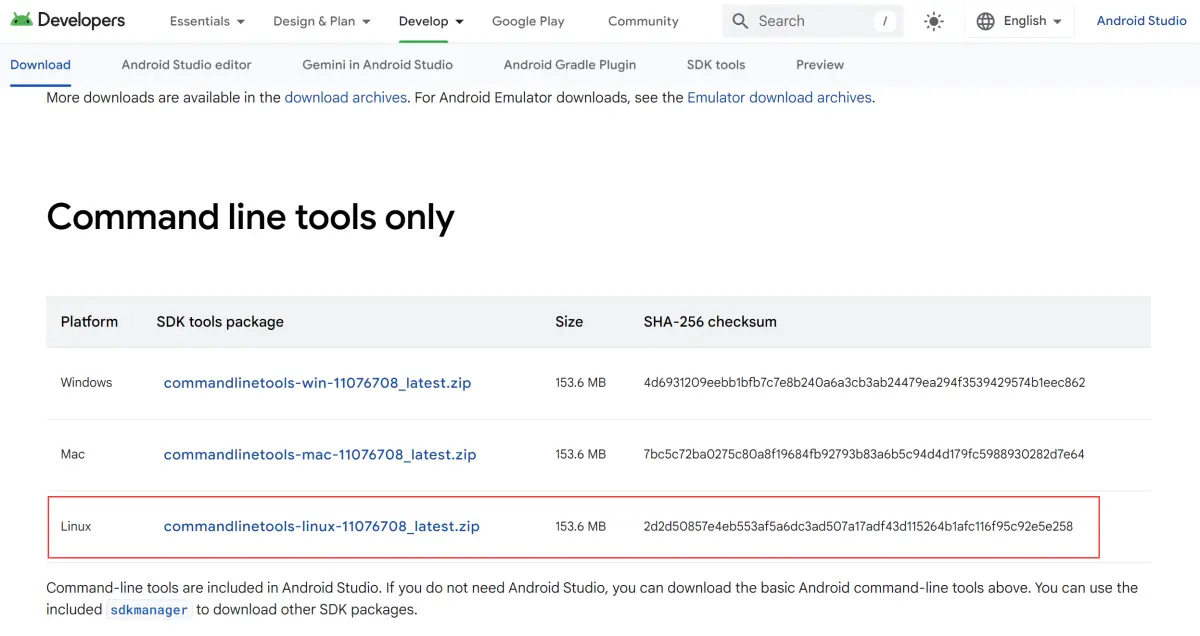The image size is (1200, 636).
Task: Select the Download tab
Action: pyautogui.click(x=40, y=64)
